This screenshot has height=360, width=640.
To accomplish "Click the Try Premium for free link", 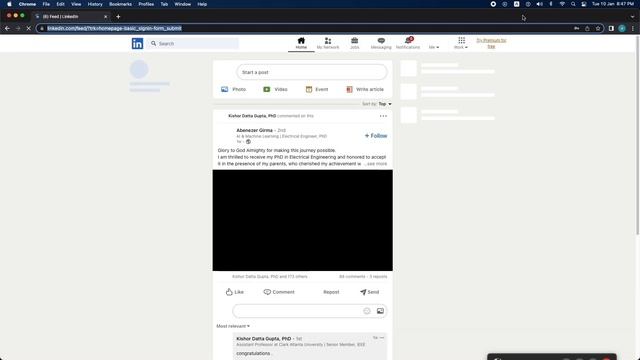I will [491, 43].
